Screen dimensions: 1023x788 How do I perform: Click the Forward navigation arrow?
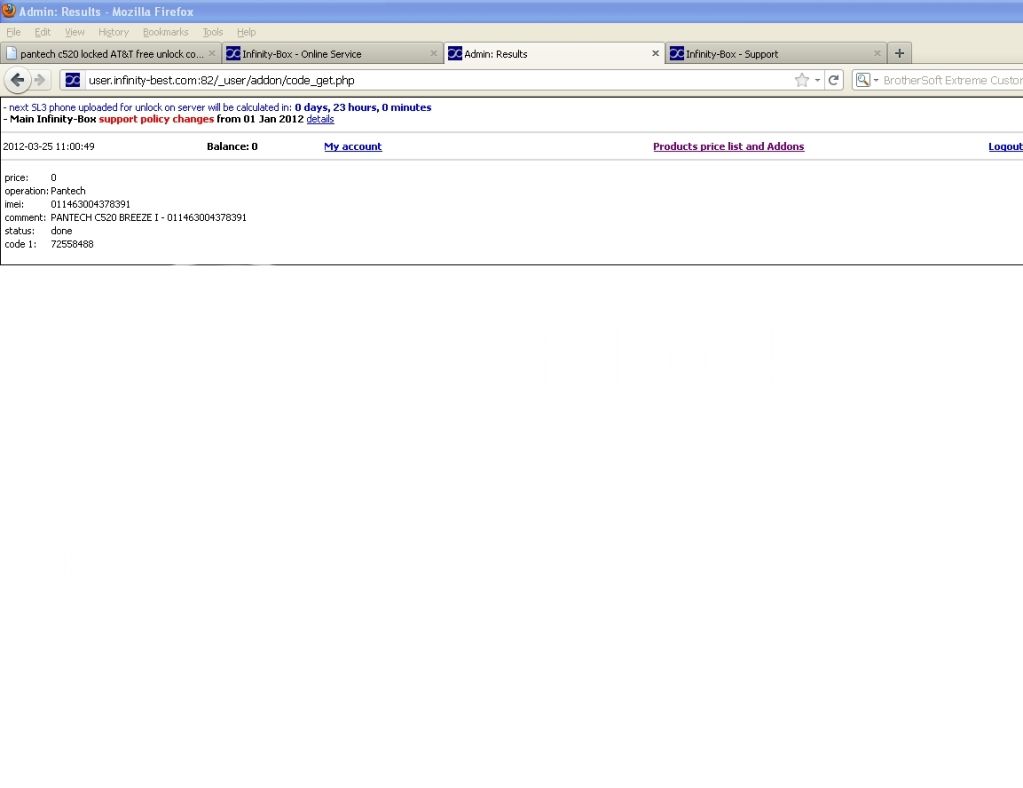40,80
